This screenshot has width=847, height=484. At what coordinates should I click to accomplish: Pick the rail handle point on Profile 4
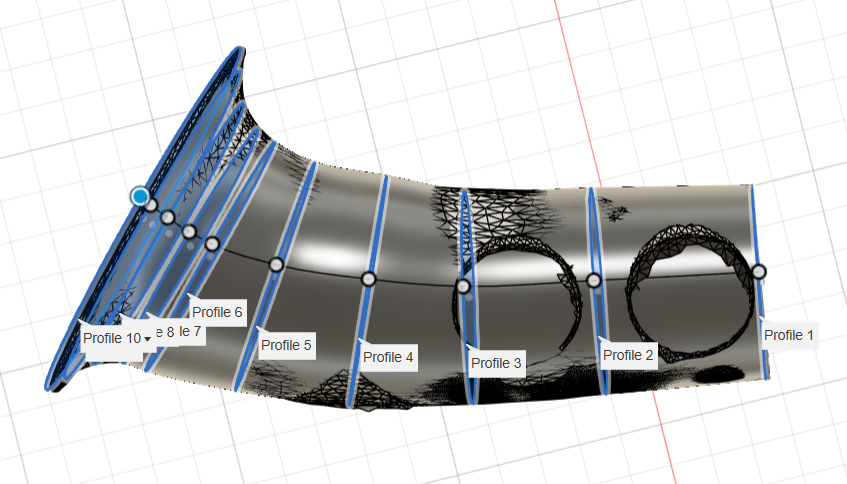click(368, 279)
